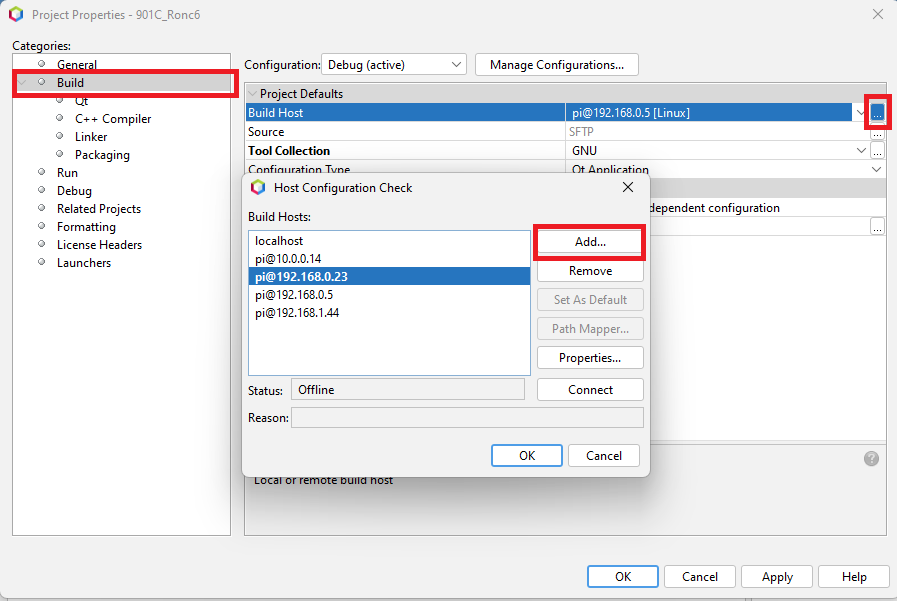Select the Linker category
Image resolution: width=897 pixels, height=601 pixels.
pos(90,137)
